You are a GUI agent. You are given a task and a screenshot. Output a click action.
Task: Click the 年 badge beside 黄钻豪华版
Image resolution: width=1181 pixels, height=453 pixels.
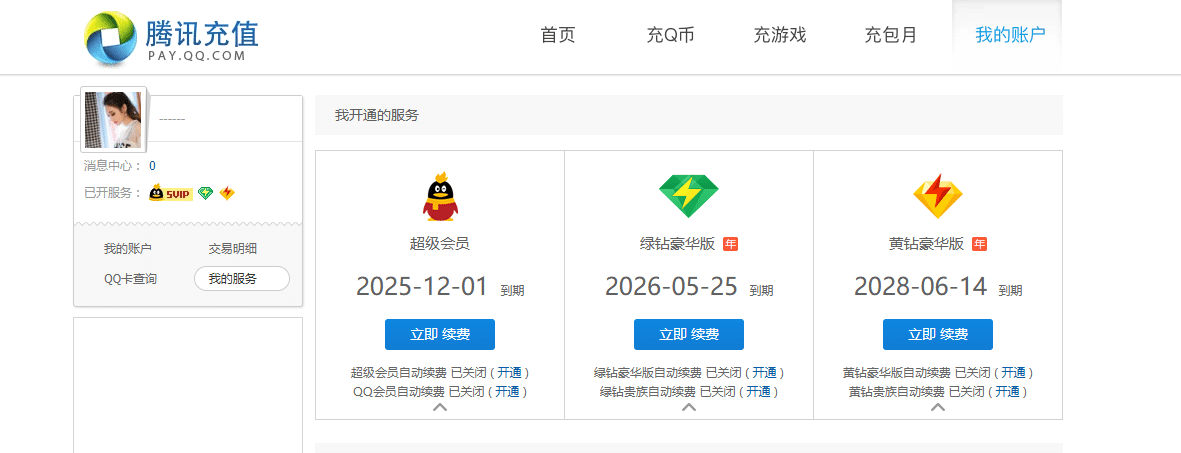tap(979, 244)
